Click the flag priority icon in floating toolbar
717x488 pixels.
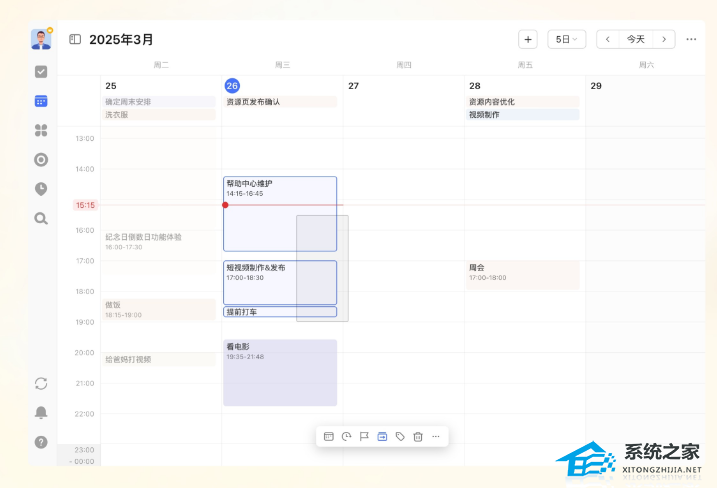pos(364,436)
